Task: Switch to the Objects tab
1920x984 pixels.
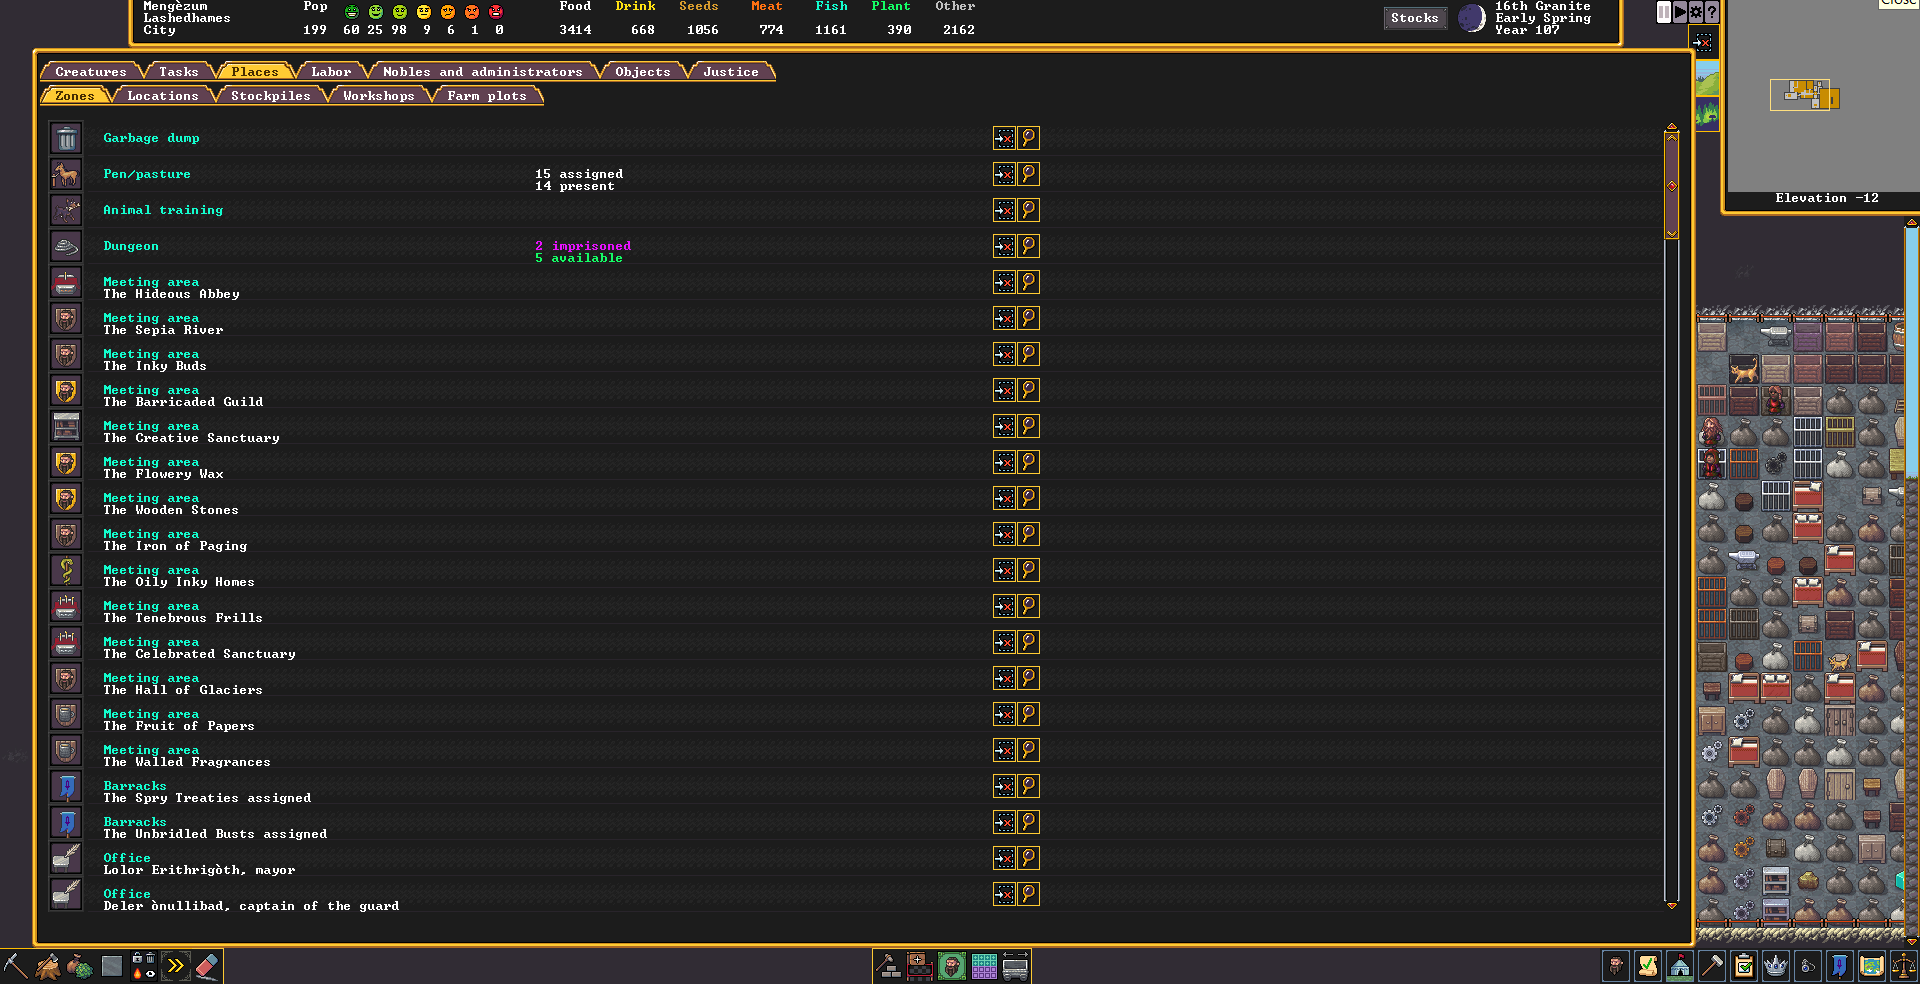Action: (x=643, y=72)
